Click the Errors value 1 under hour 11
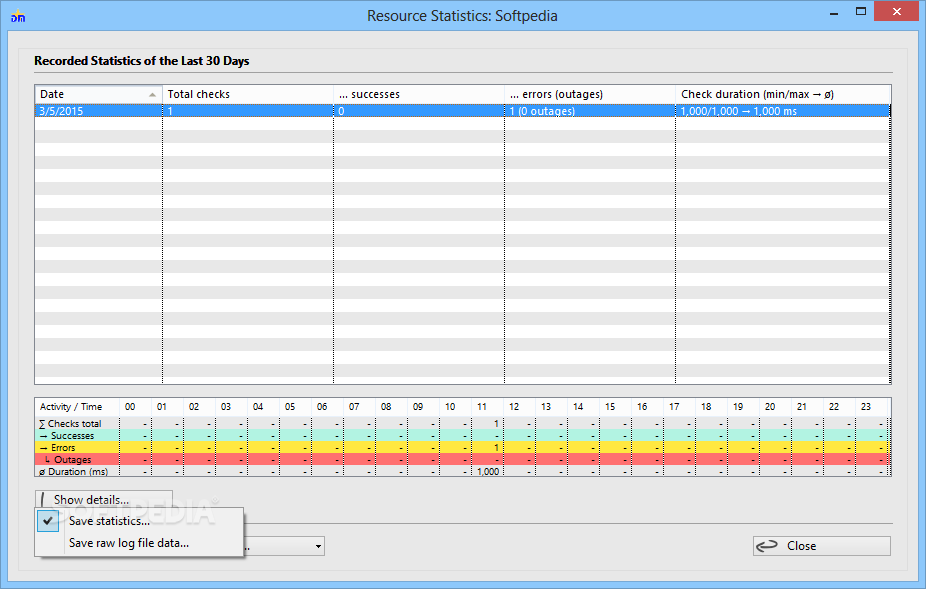Image resolution: width=926 pixels, height=589 pixels. coord(496,448)
